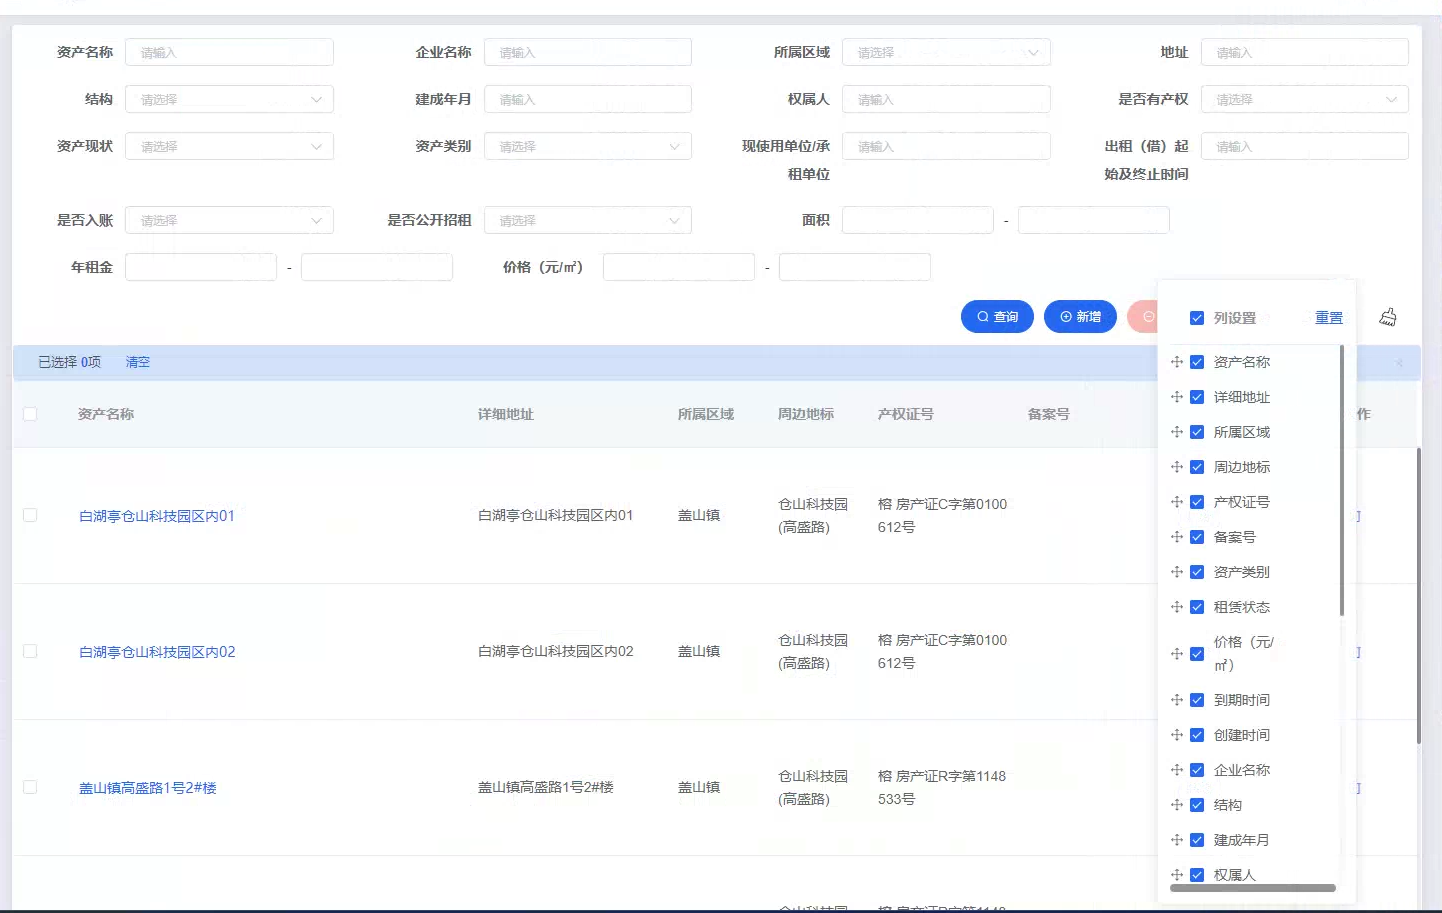Uncheck the 详细地址 column checkbox

coord(1197,397)
